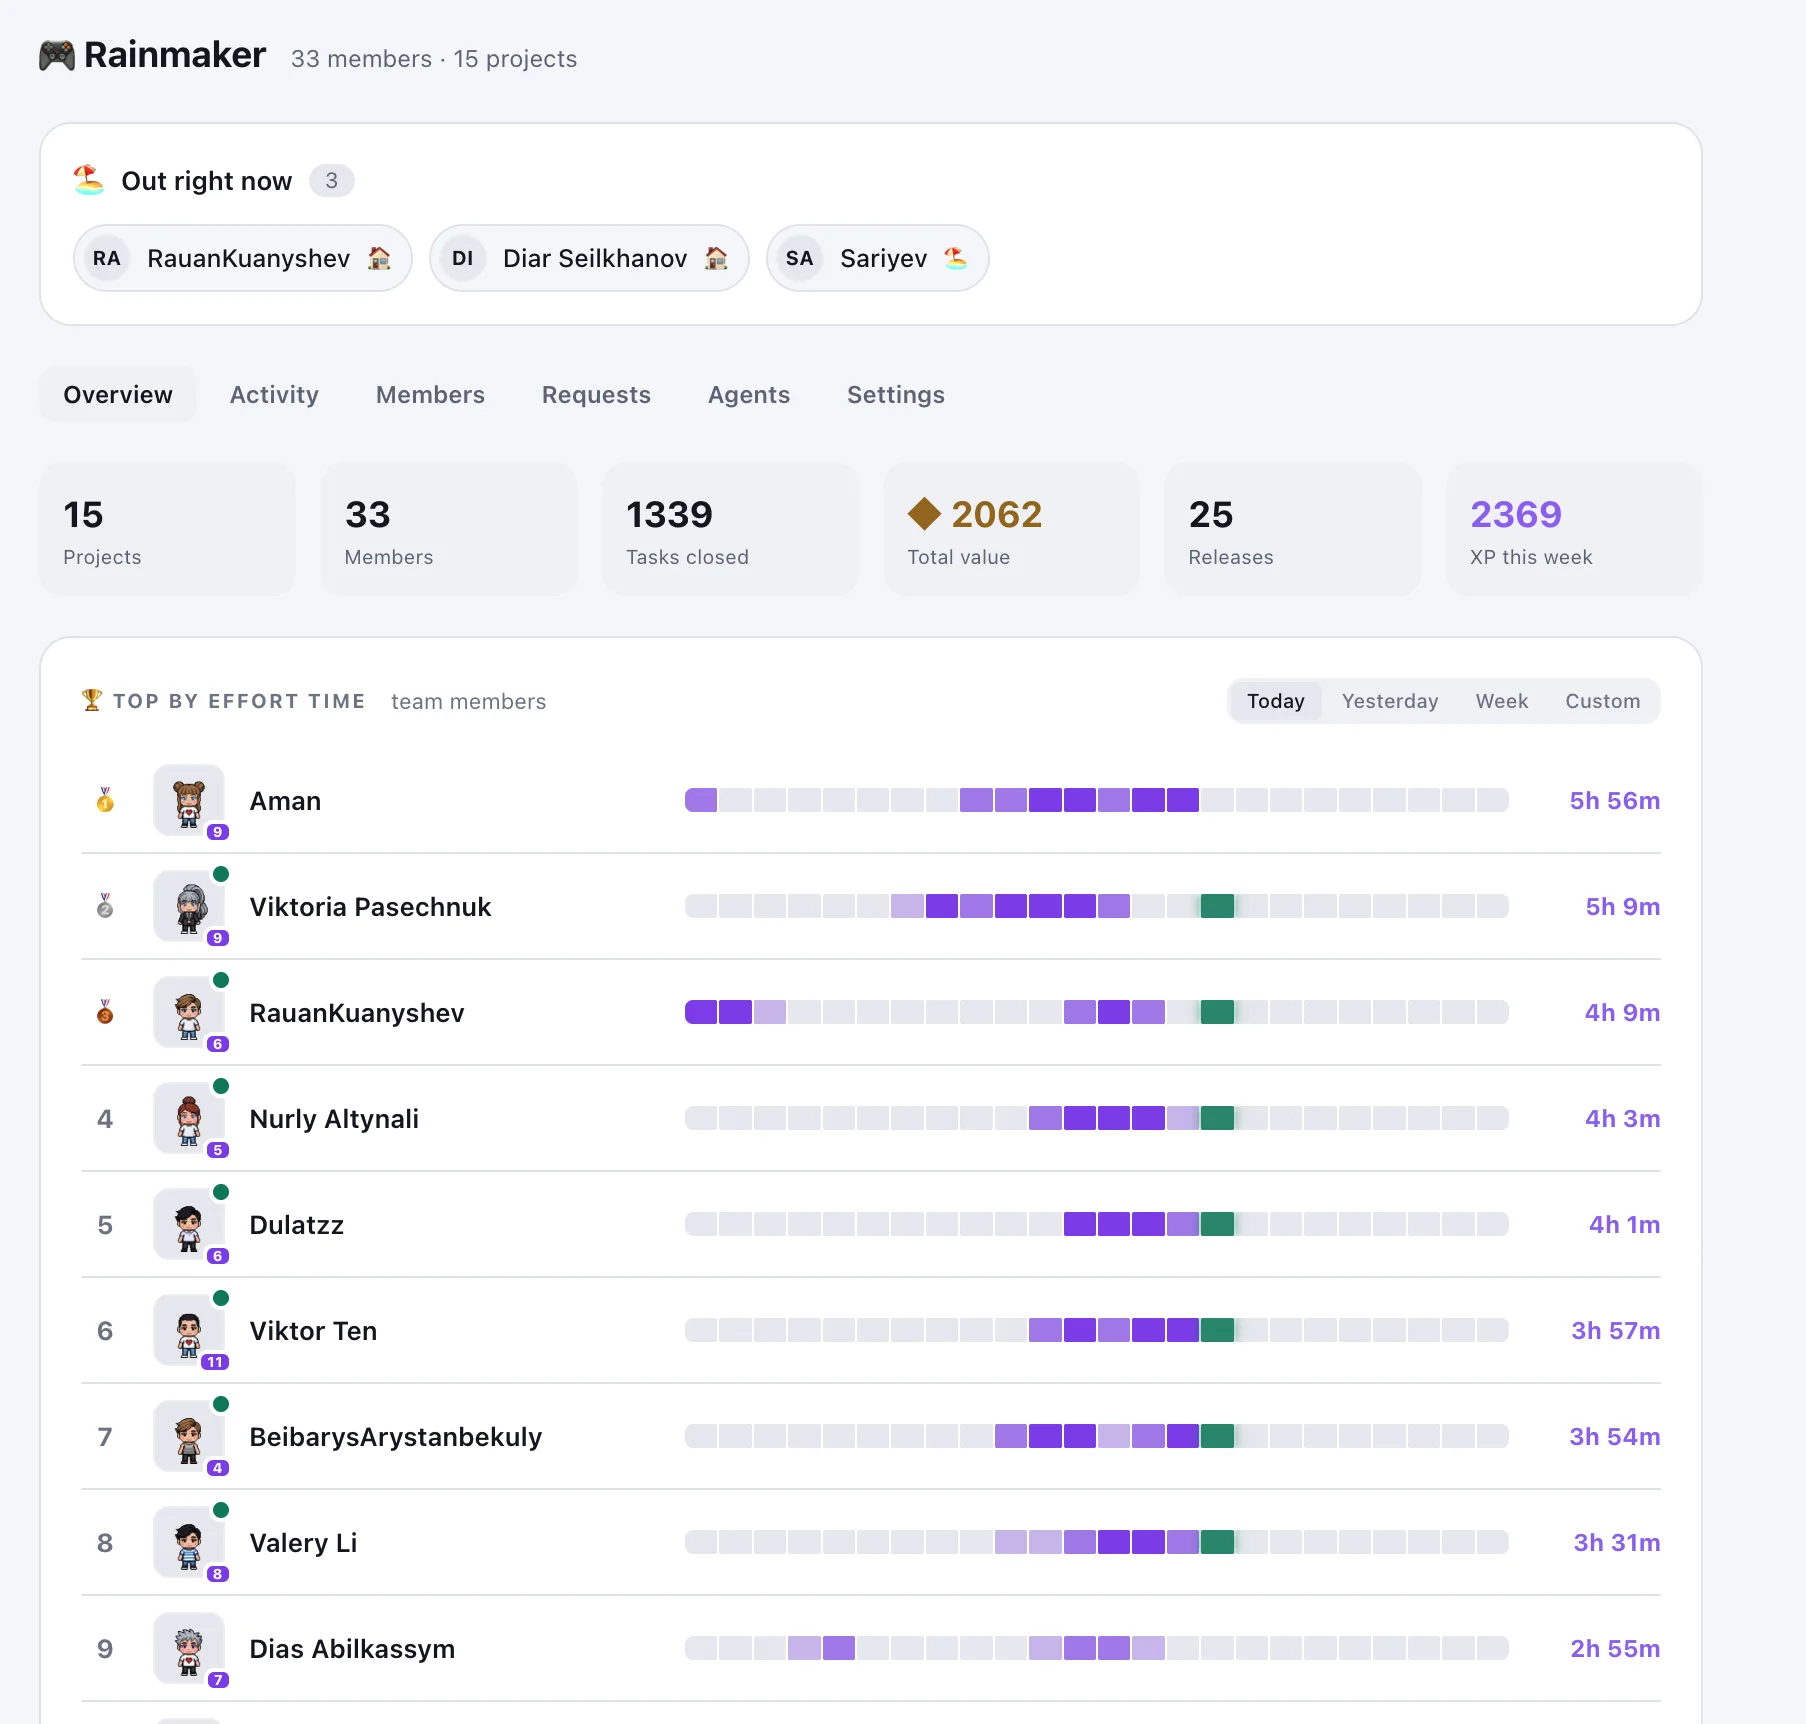Image resolution: width=1806 pixels, height=1724 pixels.
Task: Click the gold medal icon in Aman's row
Action: 105,800
